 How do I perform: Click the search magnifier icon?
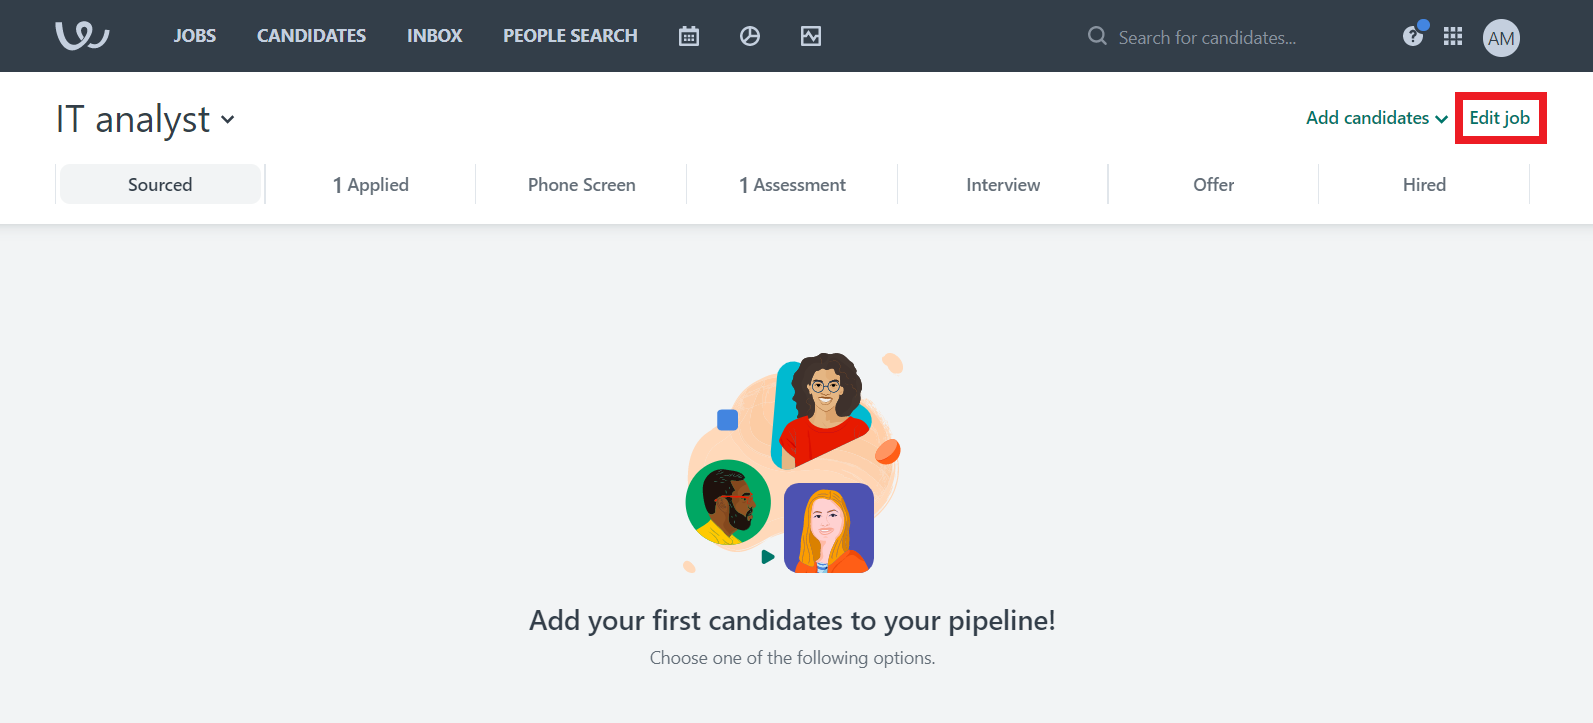pyautogui.click(x=1097, y=36)
